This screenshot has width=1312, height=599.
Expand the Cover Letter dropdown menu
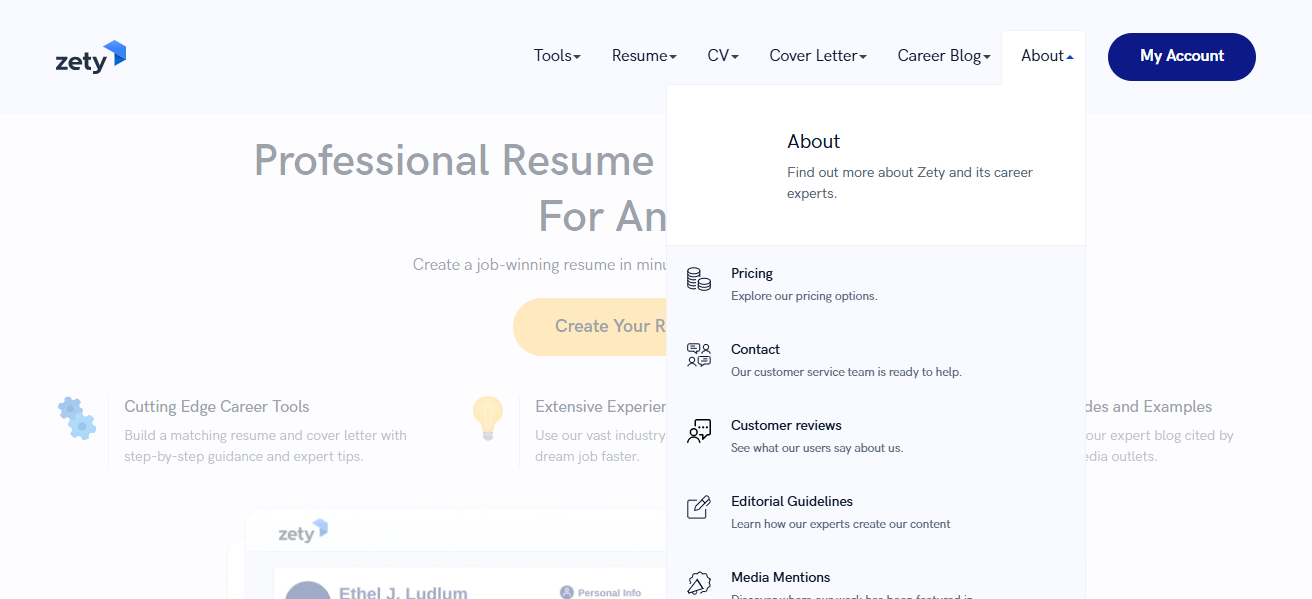(x=818, y=56)
